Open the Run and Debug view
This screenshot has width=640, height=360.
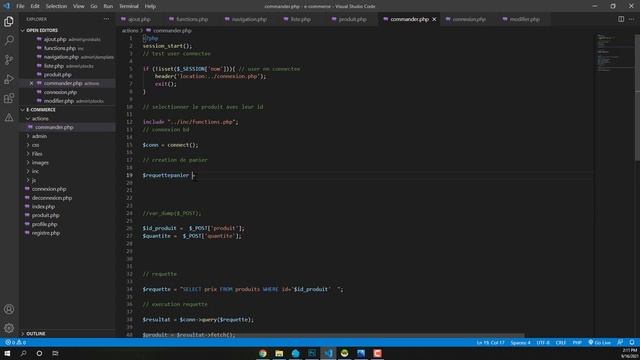click(x=9, y=79)
